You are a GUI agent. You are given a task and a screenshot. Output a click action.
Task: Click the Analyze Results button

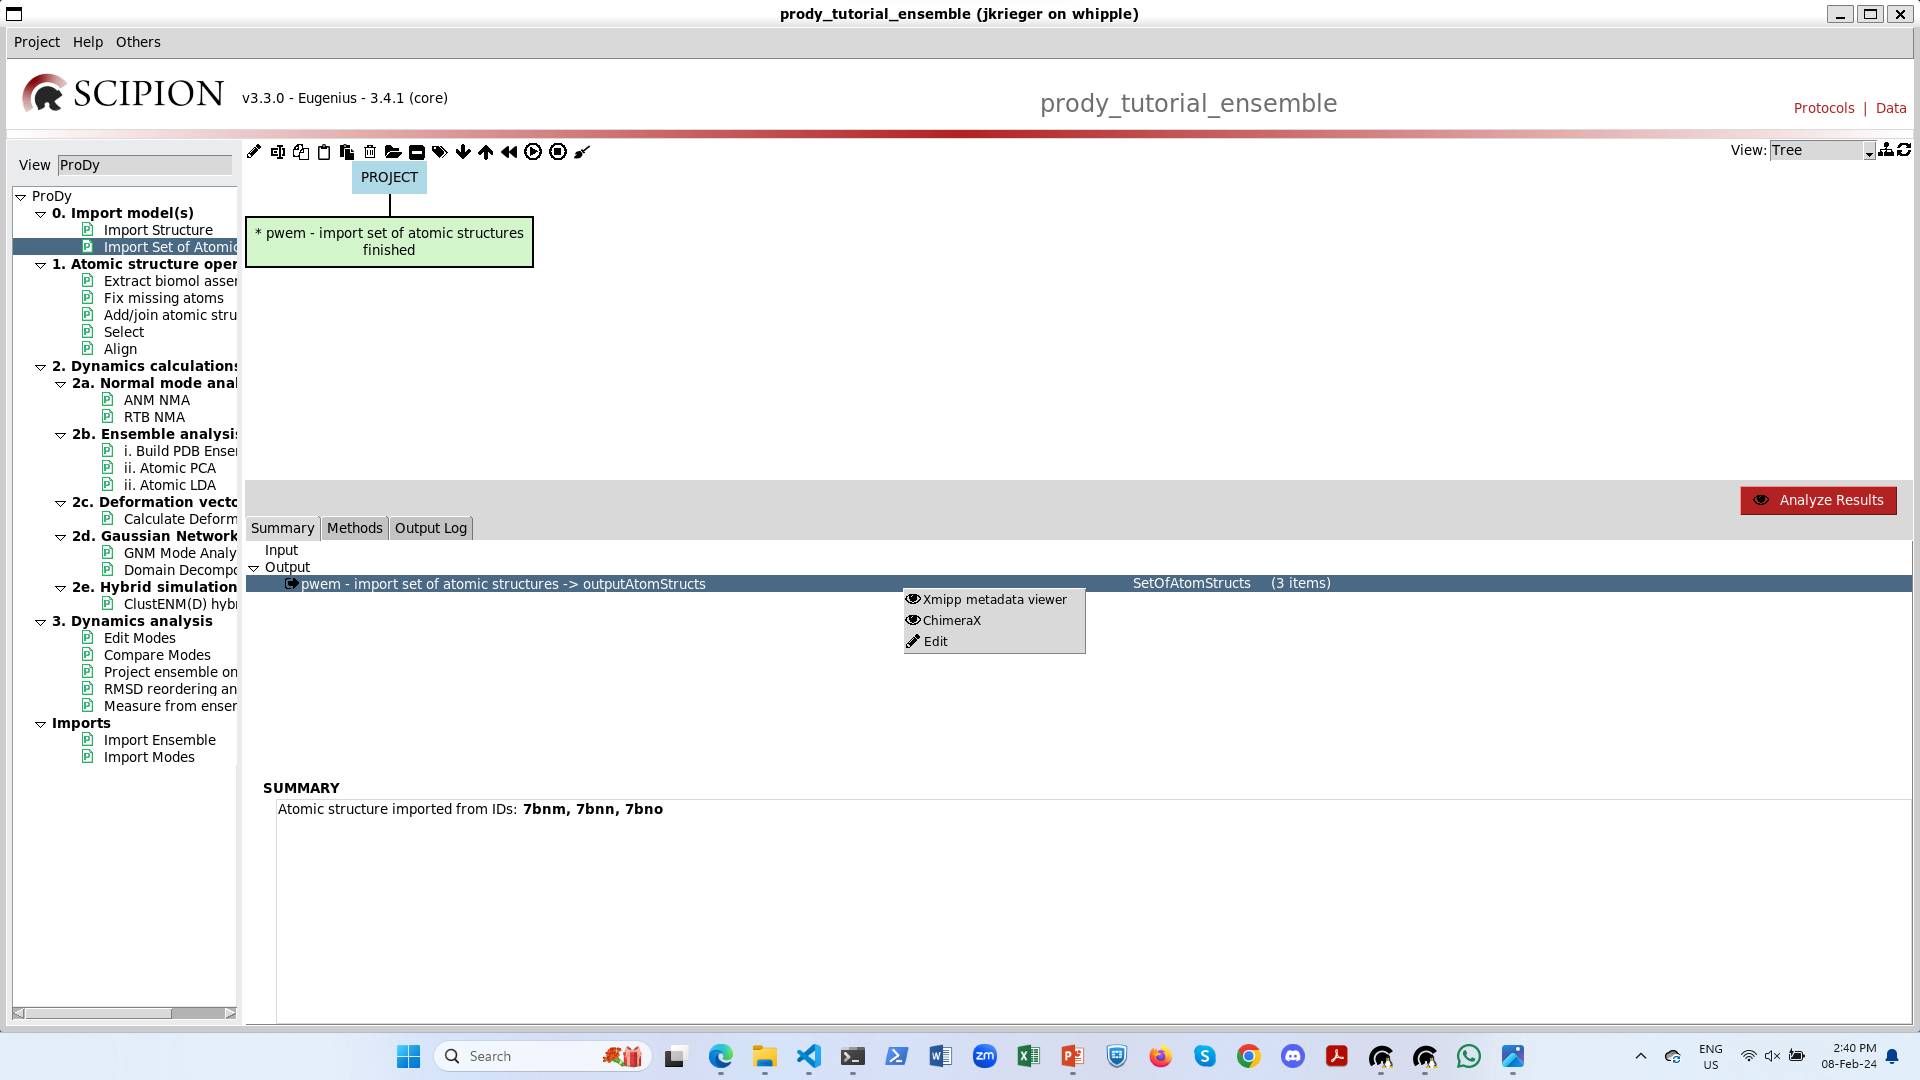point(1818,500)
